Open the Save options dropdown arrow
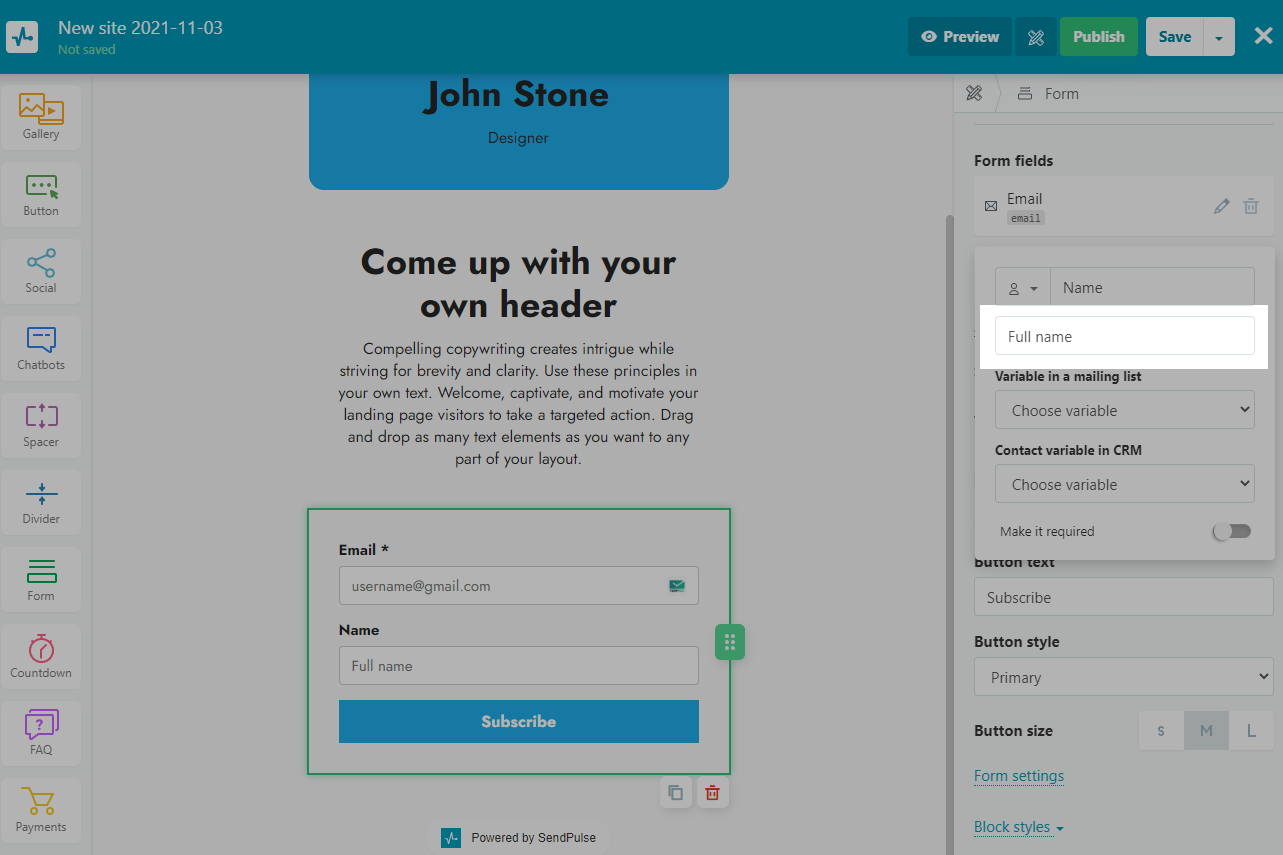 coord(1219,37)
